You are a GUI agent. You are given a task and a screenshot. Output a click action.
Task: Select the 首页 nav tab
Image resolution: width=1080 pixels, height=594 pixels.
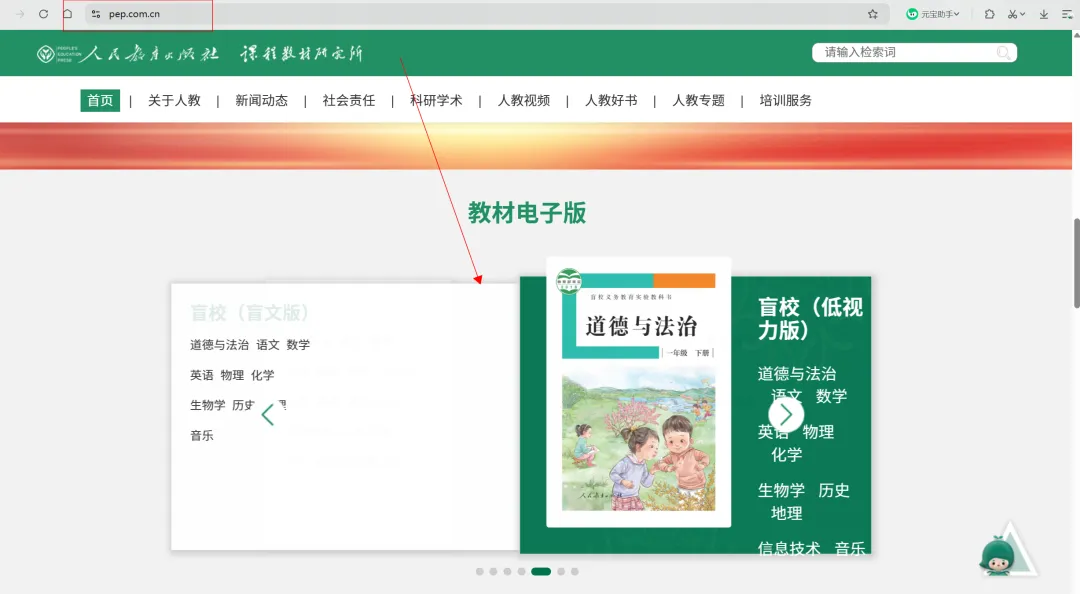coord(100,101)
